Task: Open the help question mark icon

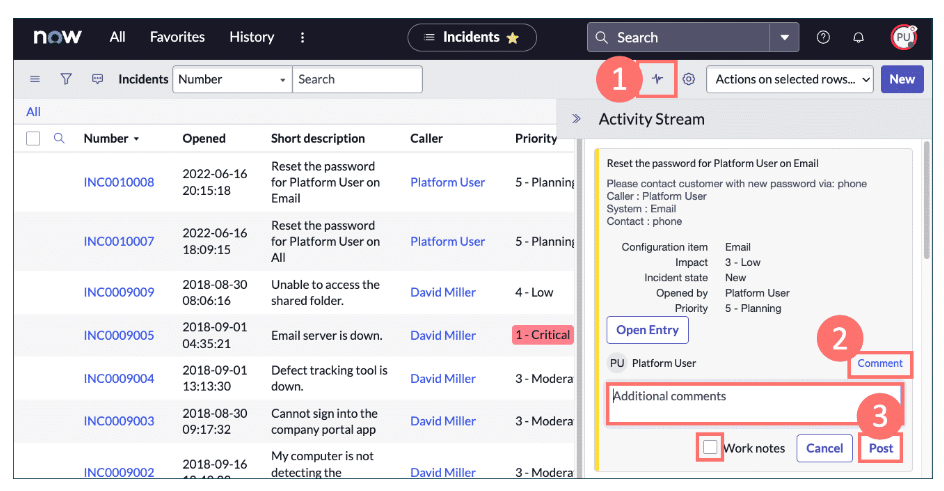Action: tap(823, 37)
